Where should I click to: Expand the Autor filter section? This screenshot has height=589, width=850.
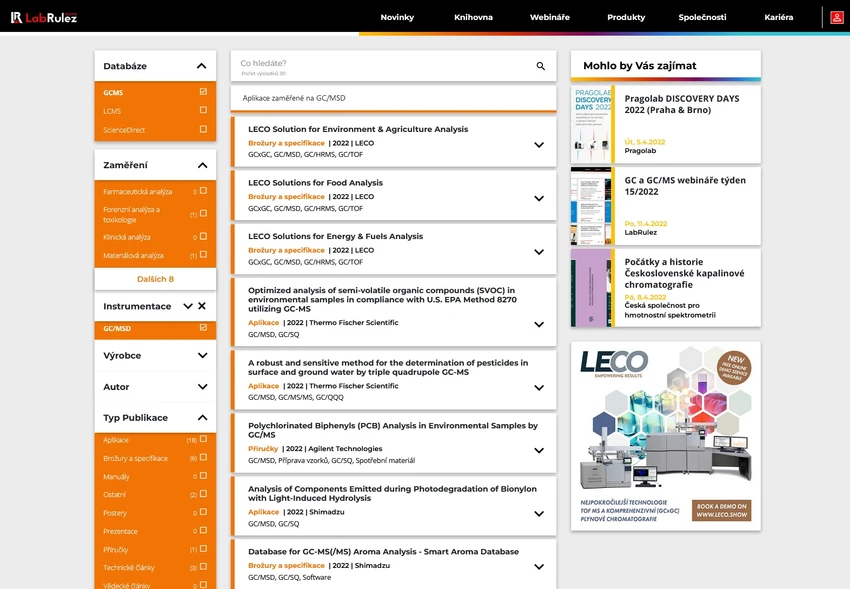(202, 387)
